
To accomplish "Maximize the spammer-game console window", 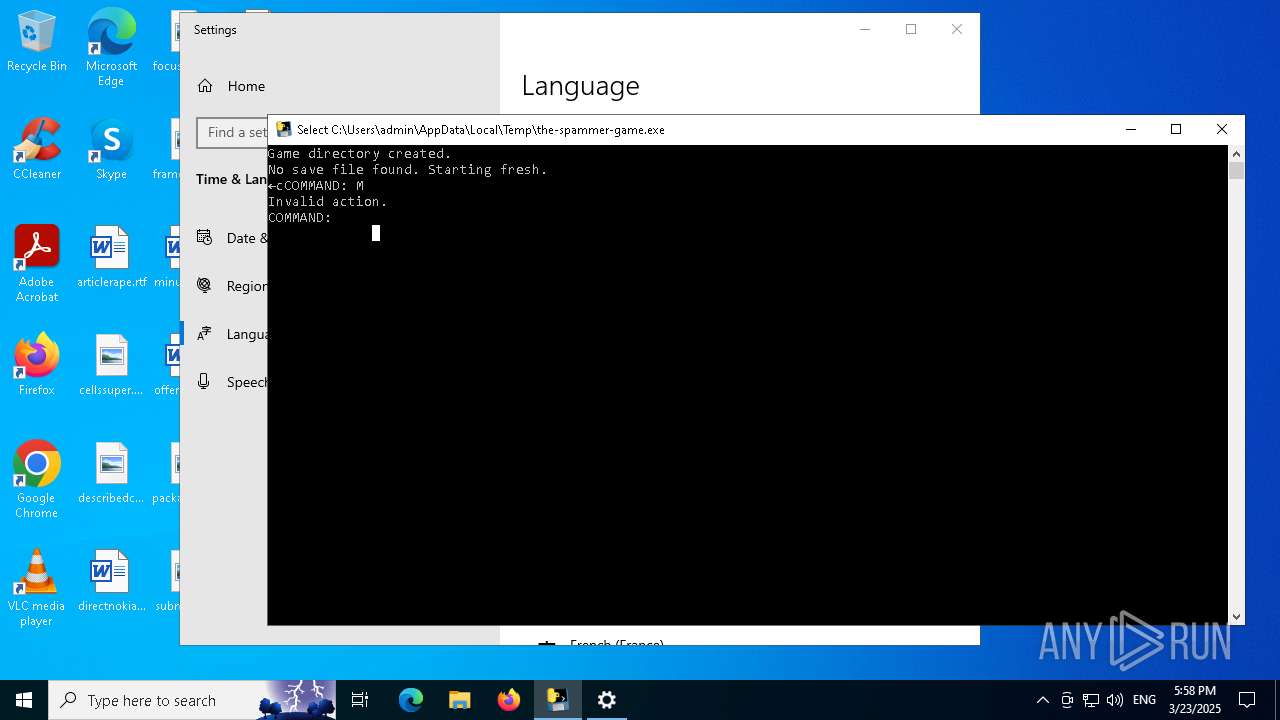I will [1176, 129].
